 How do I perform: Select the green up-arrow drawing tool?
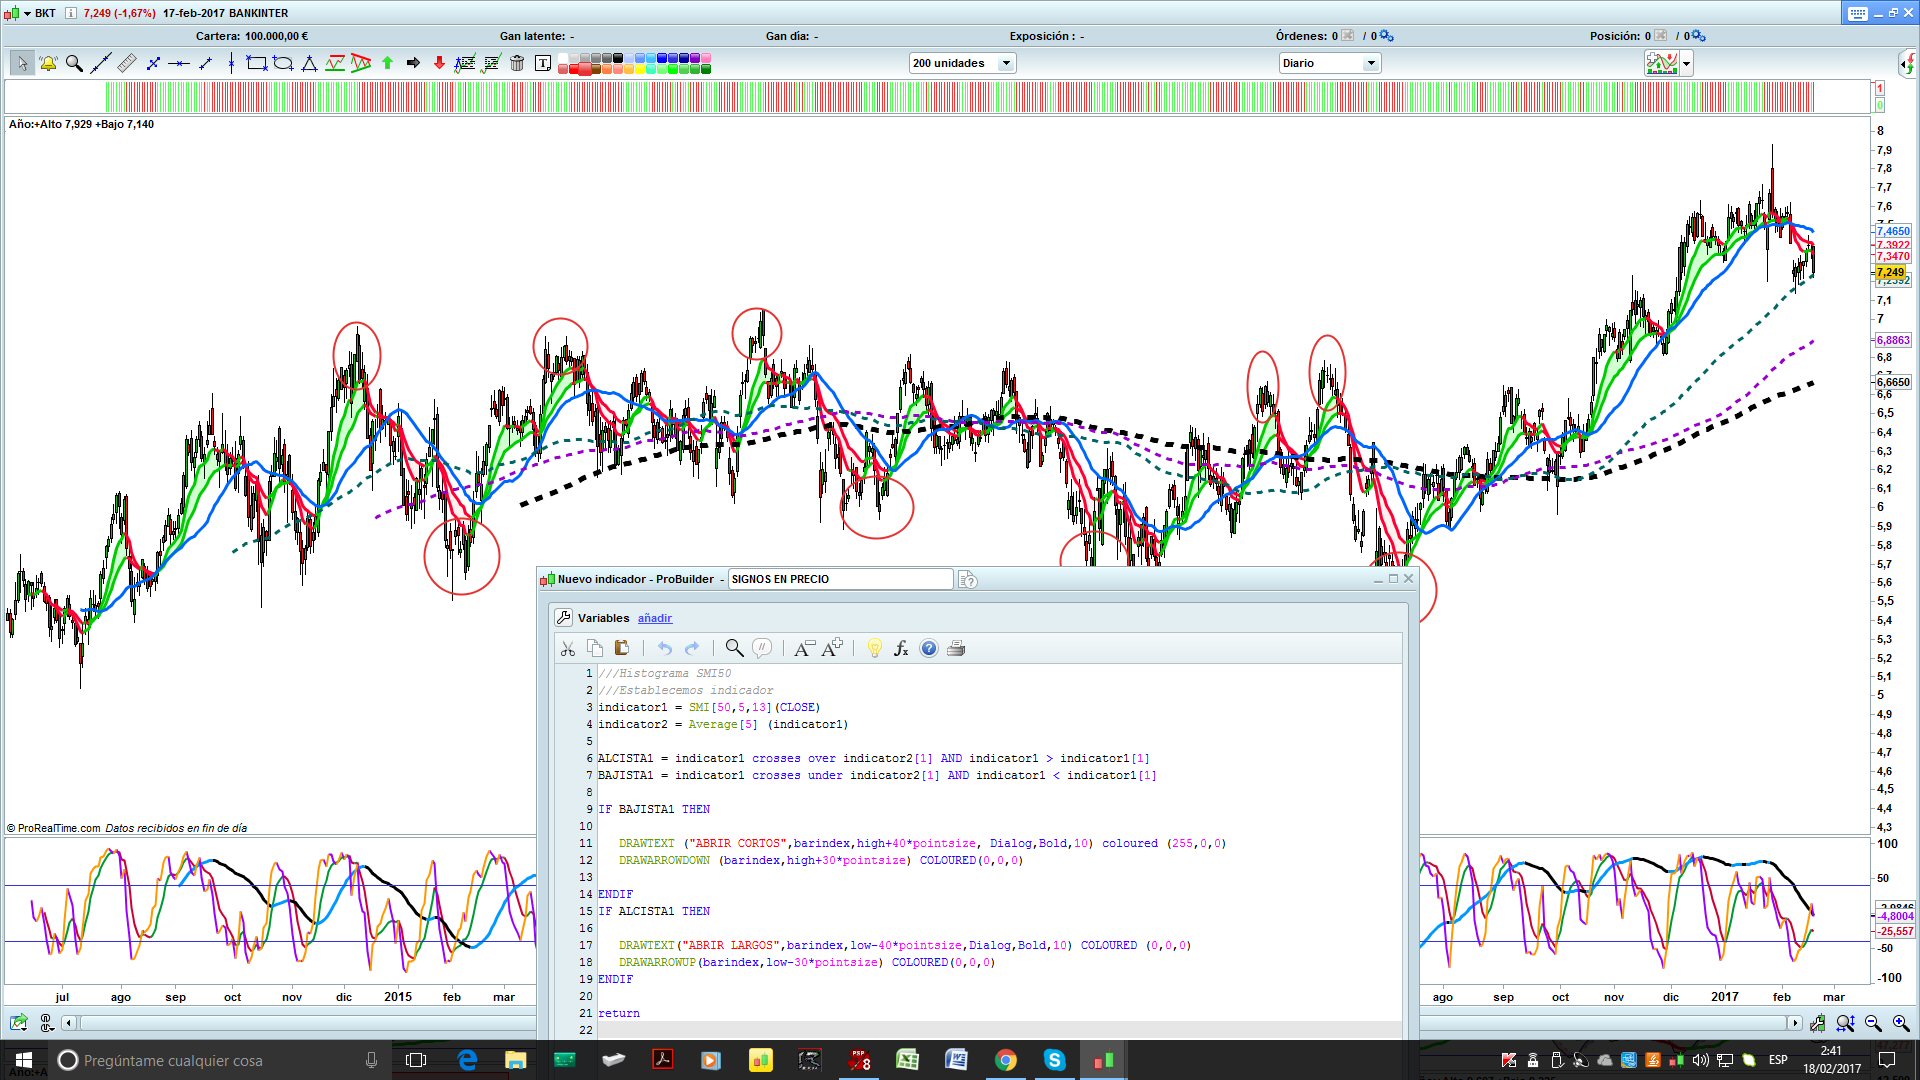click(387, 63)
